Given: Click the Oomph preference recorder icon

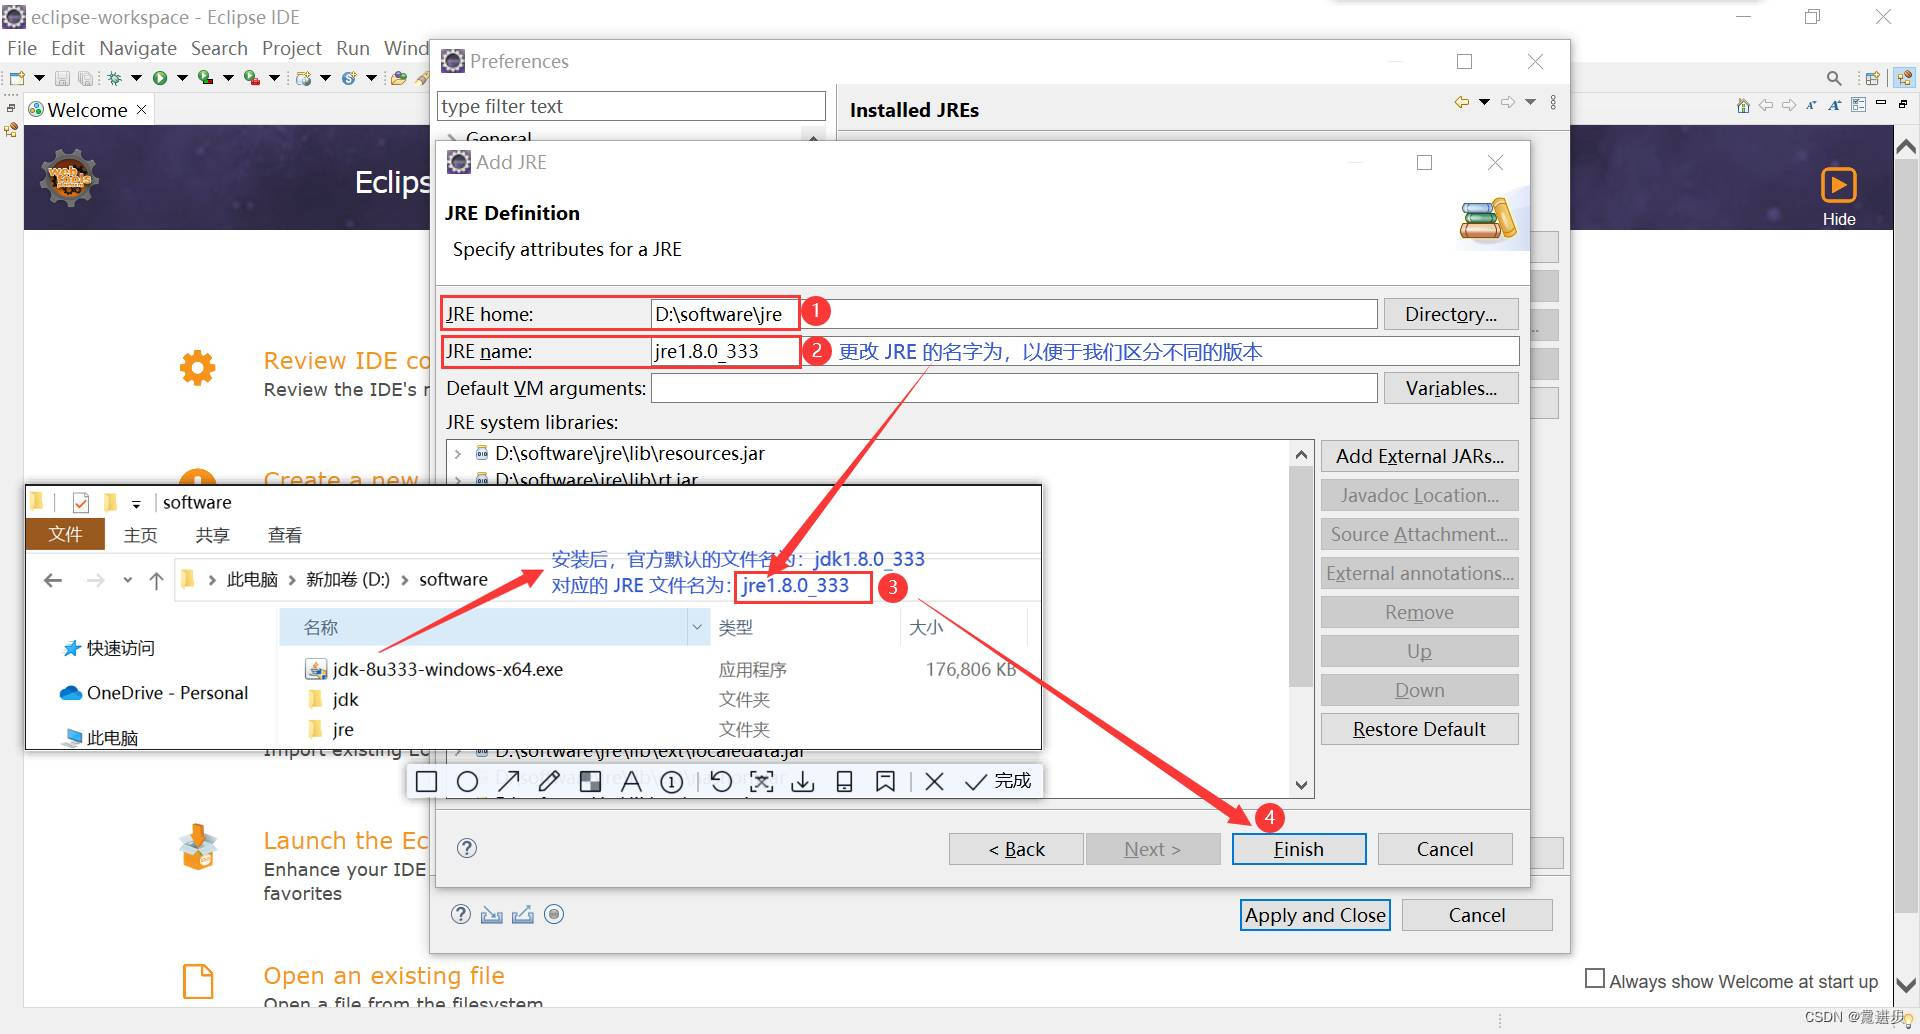Looking at the screenshot, I should 554,914.
